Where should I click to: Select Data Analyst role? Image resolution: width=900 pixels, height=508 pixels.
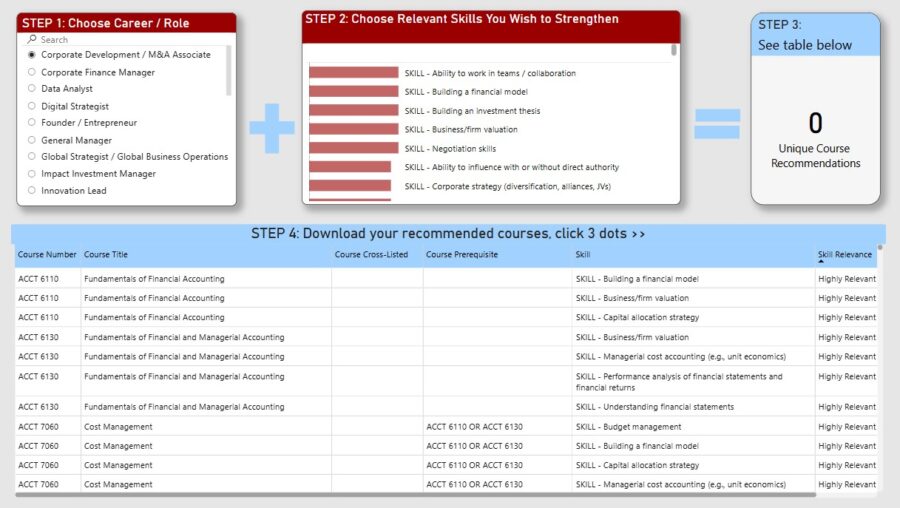60,88
